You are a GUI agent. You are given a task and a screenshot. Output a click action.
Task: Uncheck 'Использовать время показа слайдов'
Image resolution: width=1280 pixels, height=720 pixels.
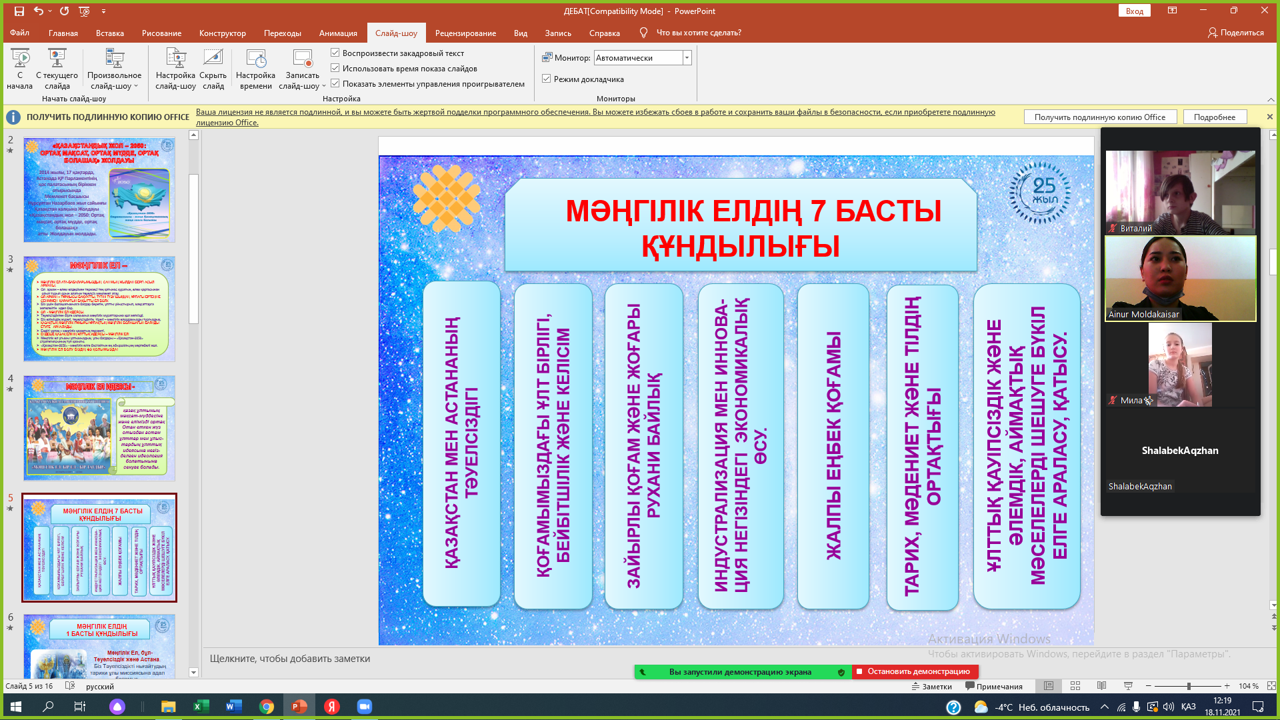point(336,69)
